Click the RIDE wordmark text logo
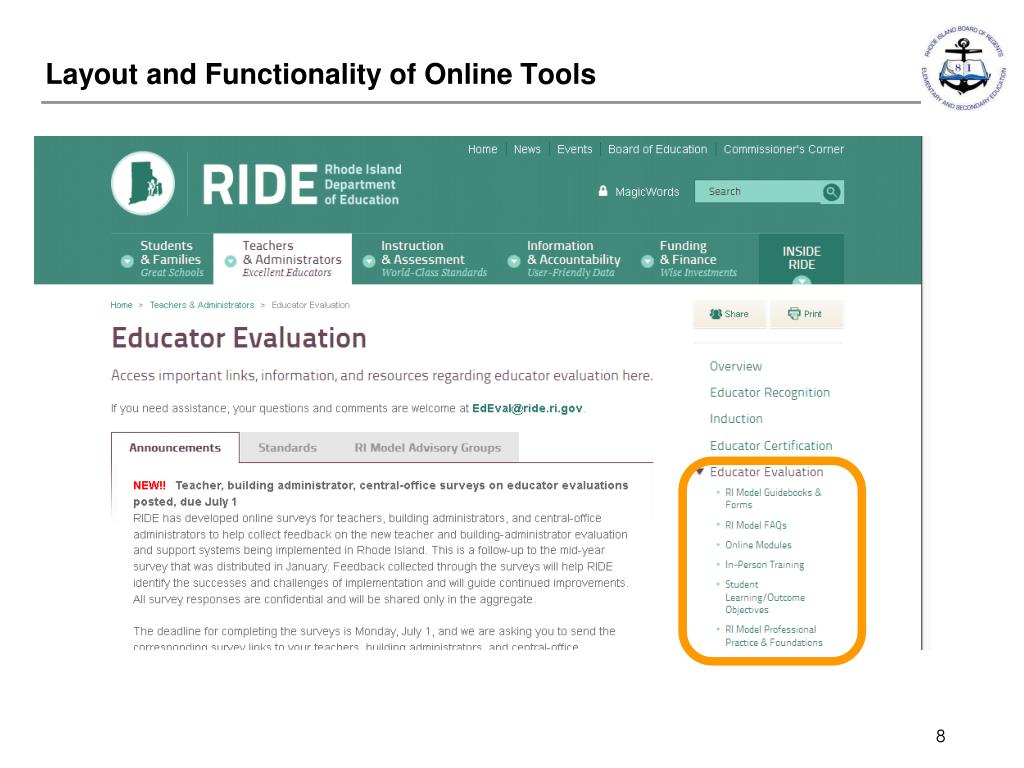This screenshot has height=768, width=1024. pos(259,184)
